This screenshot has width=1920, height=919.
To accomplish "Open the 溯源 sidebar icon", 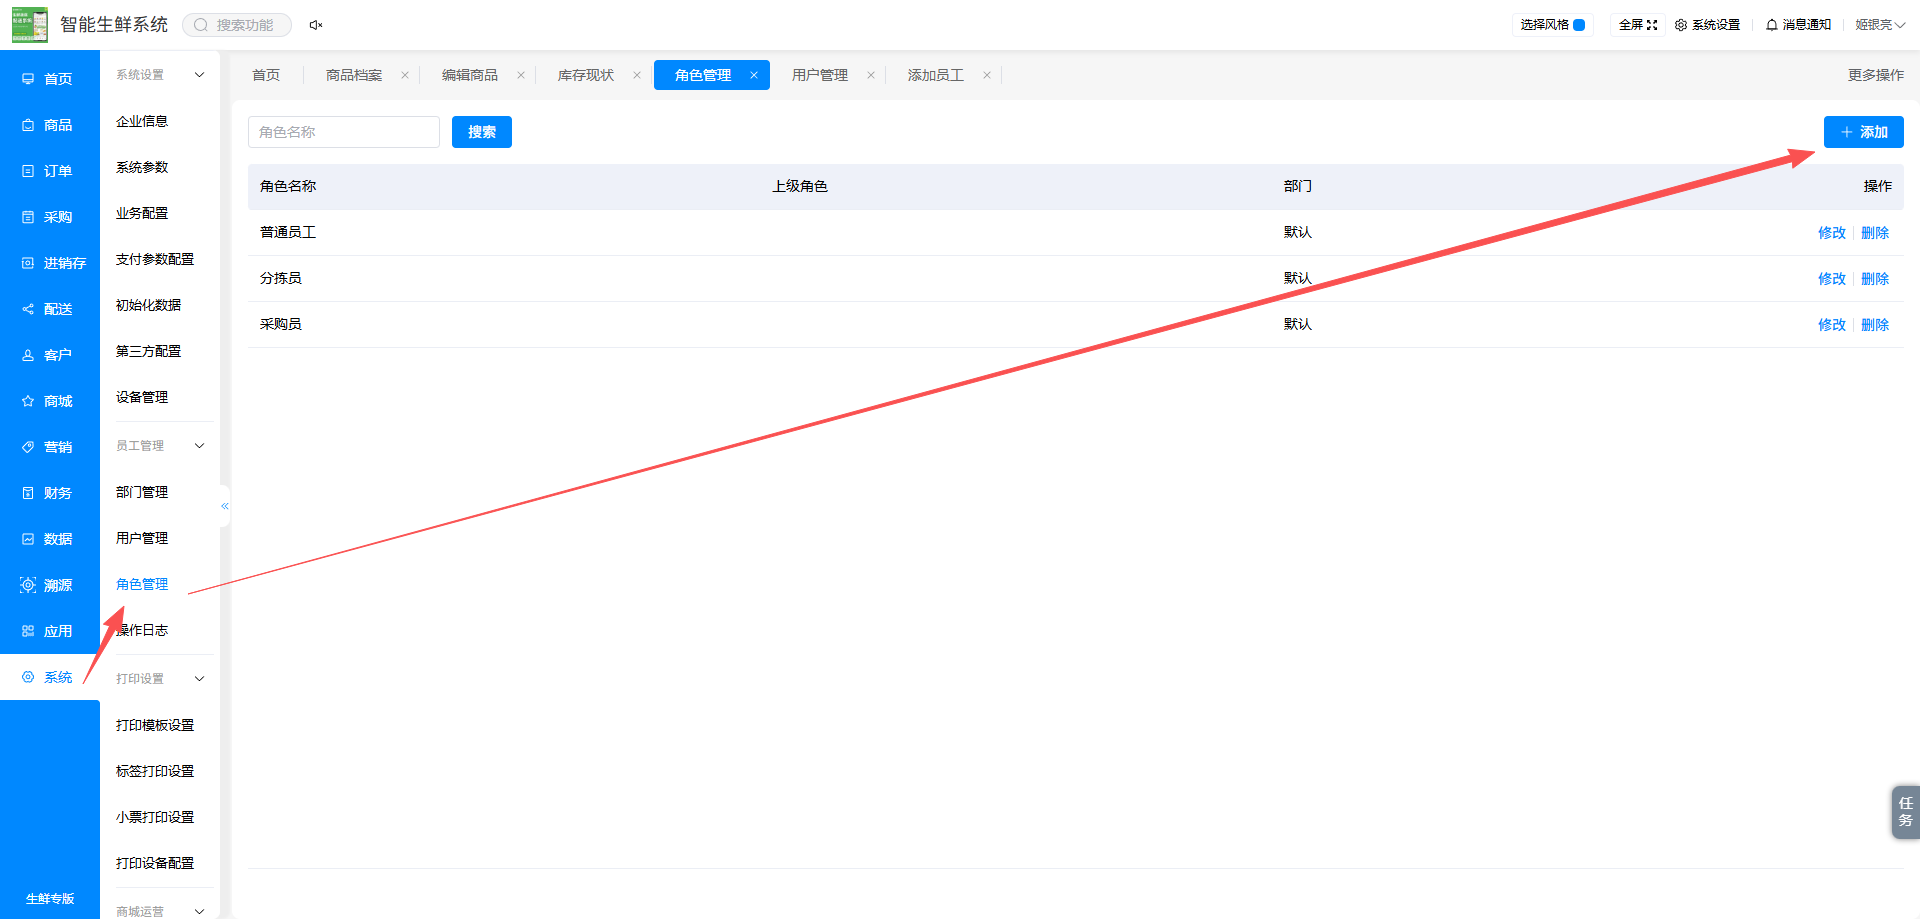I will point(28,585).
